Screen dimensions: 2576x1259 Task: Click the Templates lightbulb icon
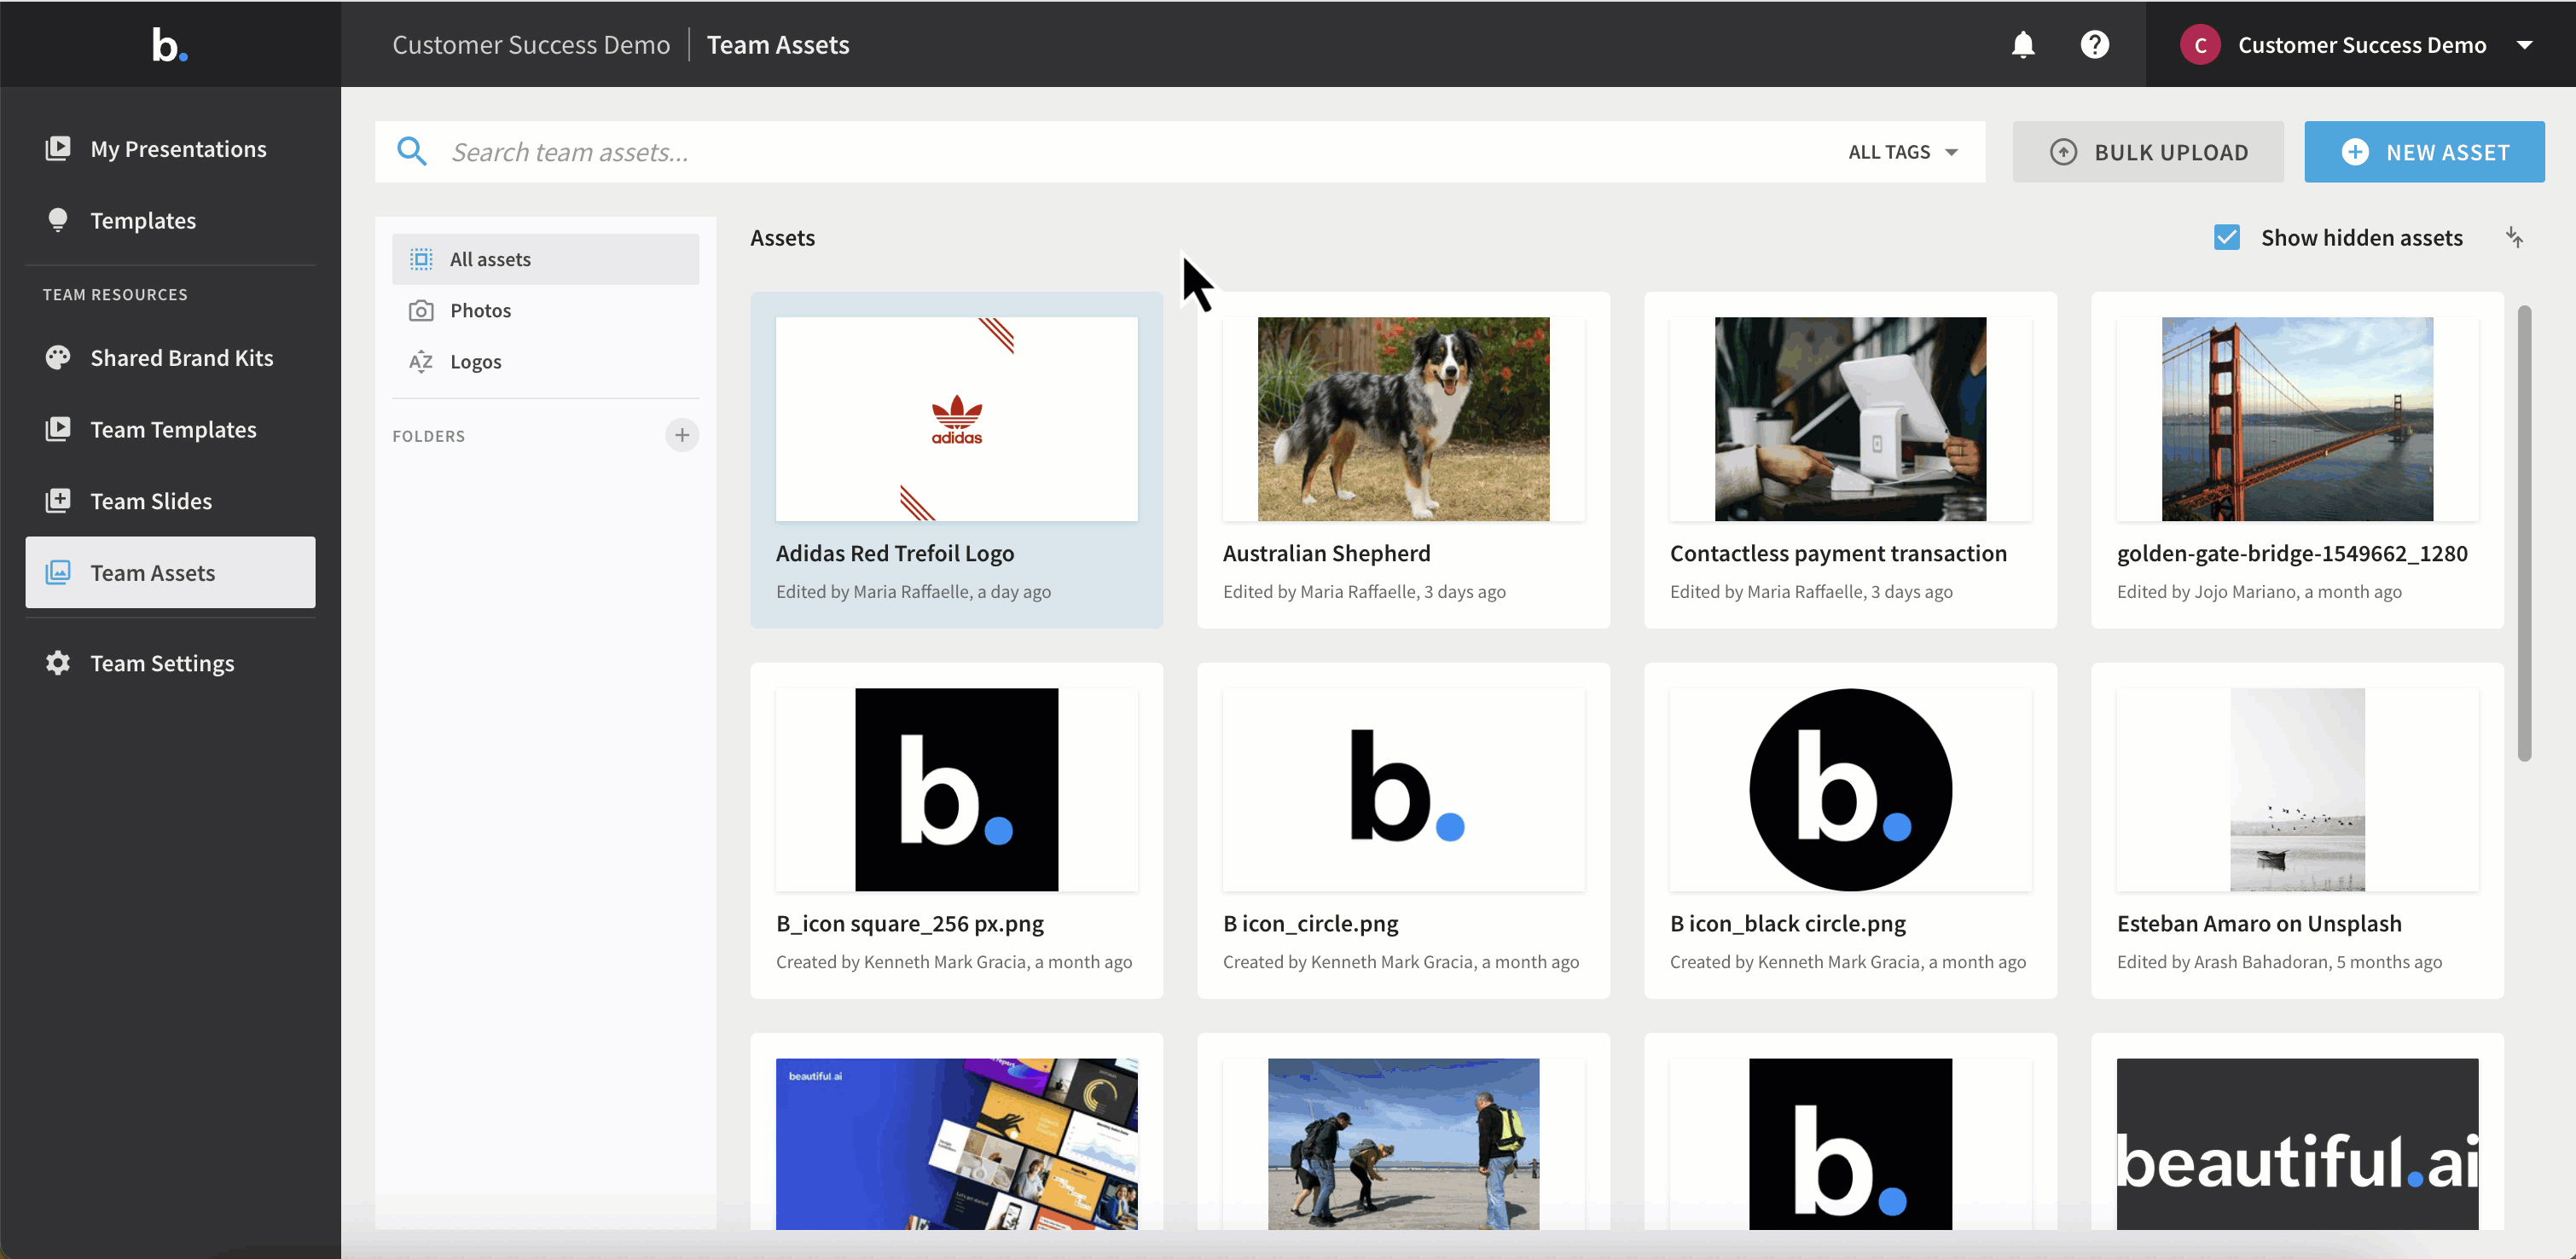click(x=58, y=220)
